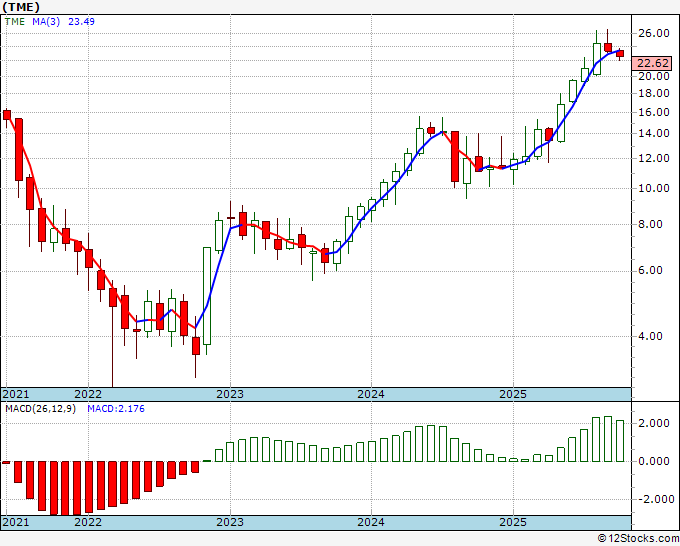Image resolution: width=680 pixels, height=546 pixels.
Task: Click the 18.00 price axis label
Action: [x=654, y=93]
